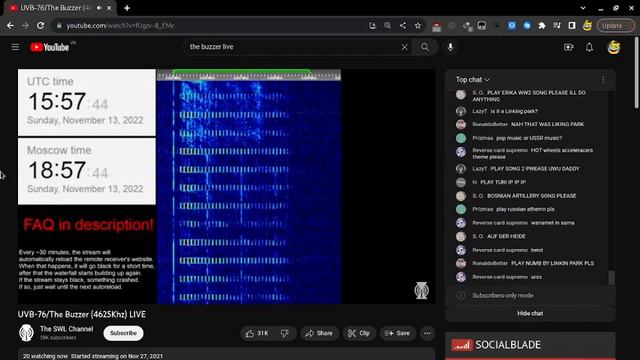
Task: Open the browser side panel icon
Action: (572, 25)
